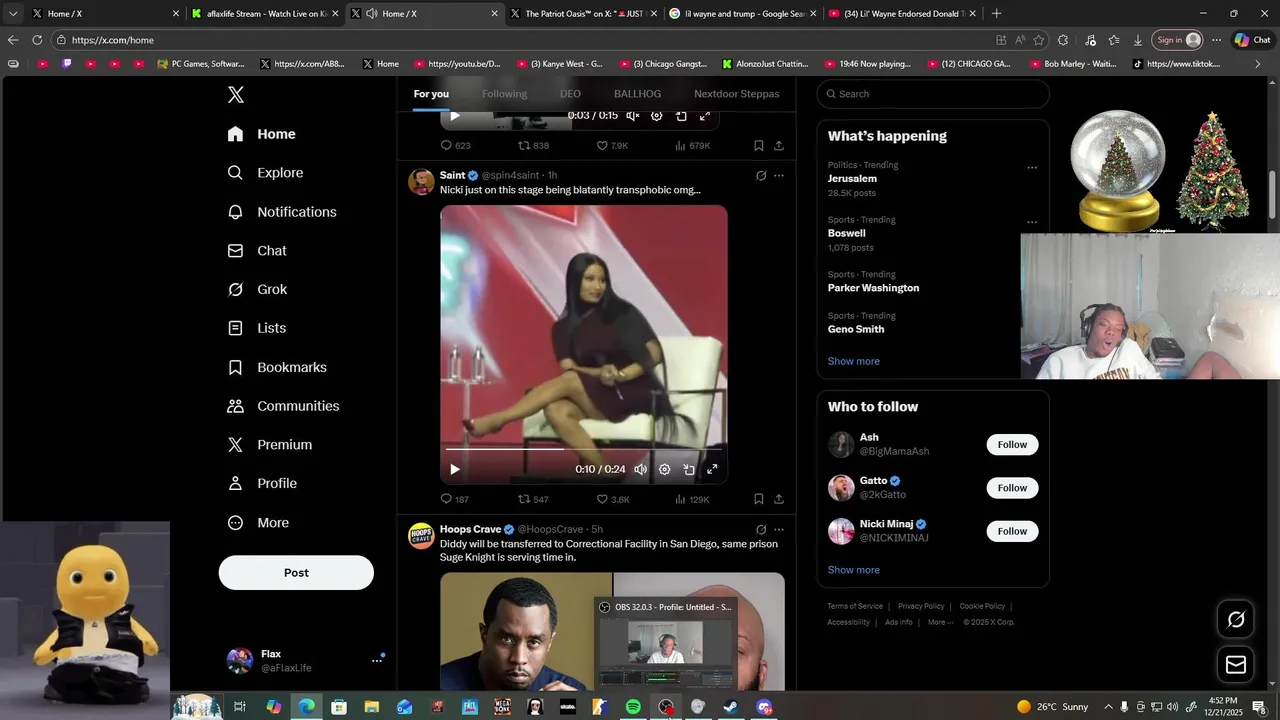The width and height of the screenshot is (1280, 720).
Task: Click the X search field
Action: tap(933, 94)
